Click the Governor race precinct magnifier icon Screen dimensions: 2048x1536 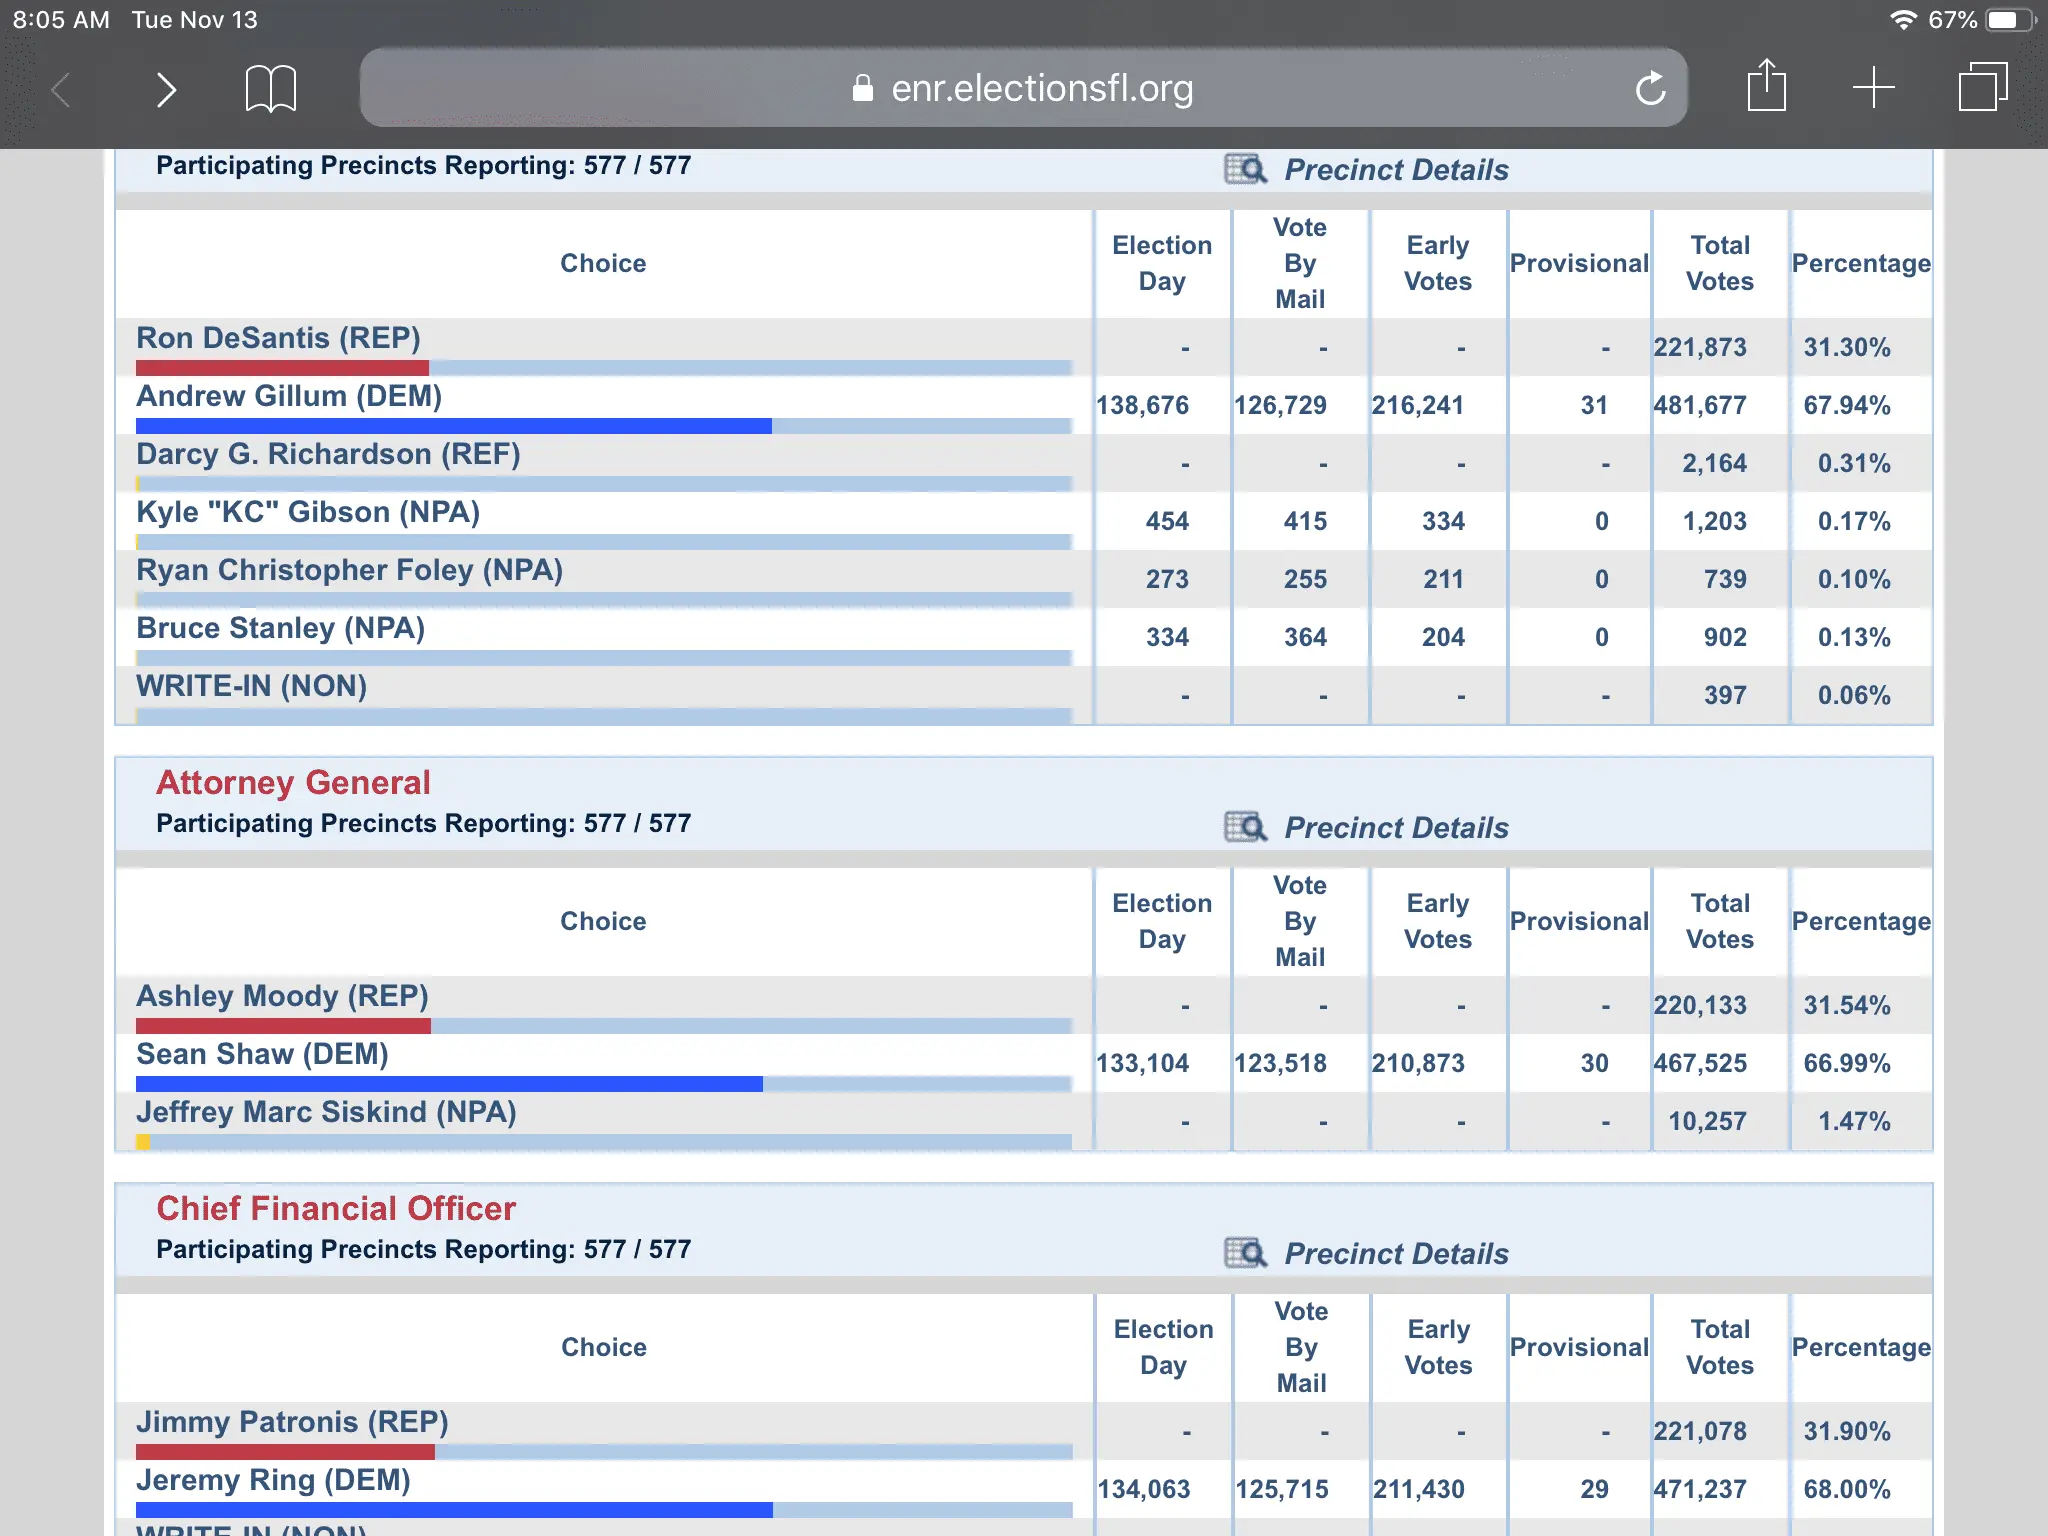pos(1245,169)
